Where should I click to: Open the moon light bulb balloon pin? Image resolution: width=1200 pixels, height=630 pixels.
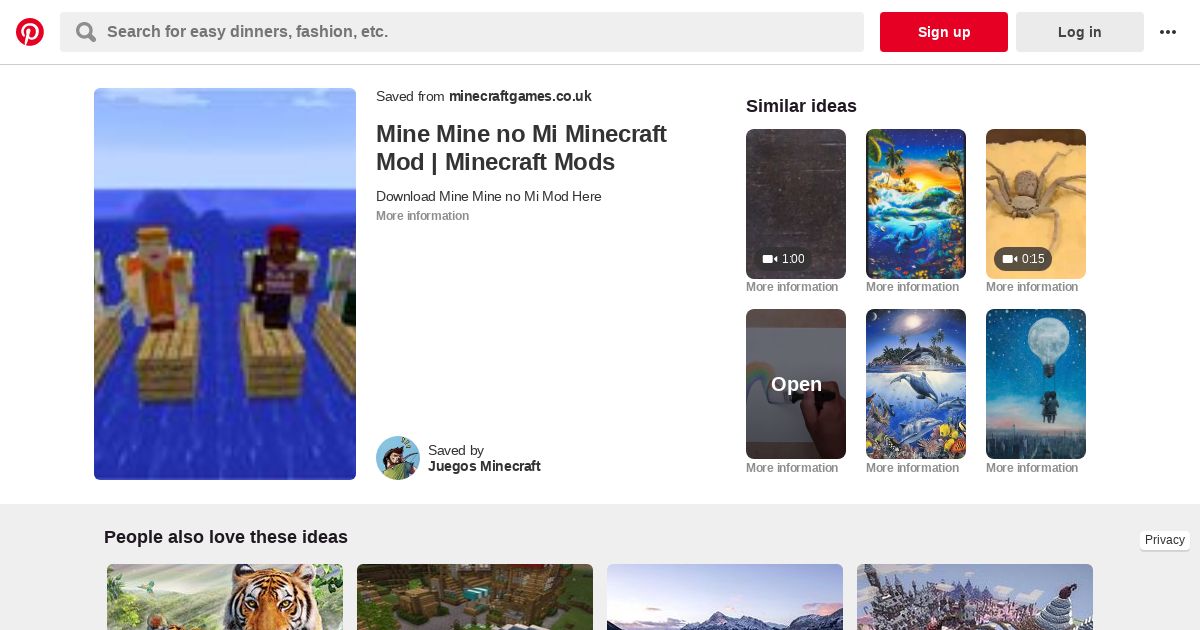coord(1036,384)
